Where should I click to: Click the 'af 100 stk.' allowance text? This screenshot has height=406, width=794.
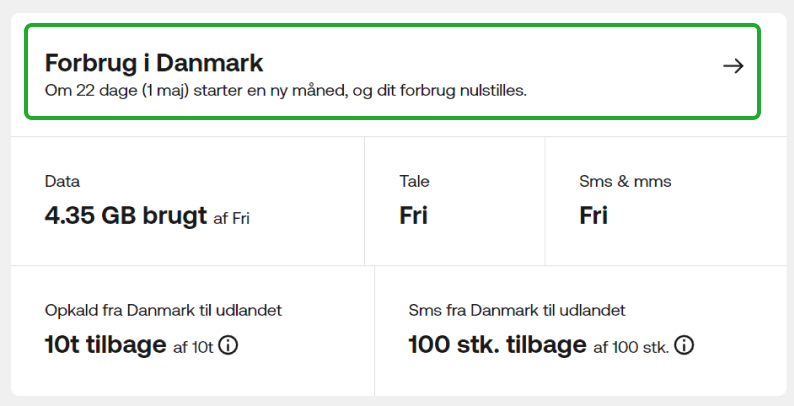630,347
